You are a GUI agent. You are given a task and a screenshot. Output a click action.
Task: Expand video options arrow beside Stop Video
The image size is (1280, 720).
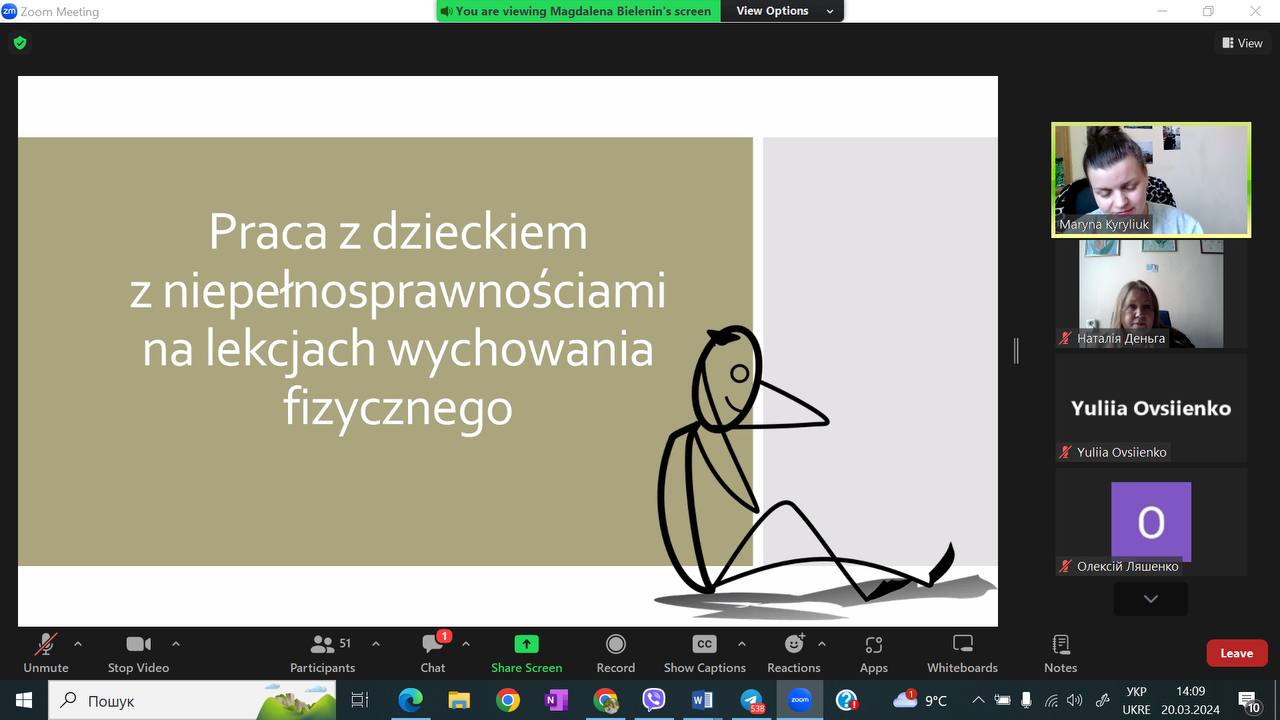point(176,644)
